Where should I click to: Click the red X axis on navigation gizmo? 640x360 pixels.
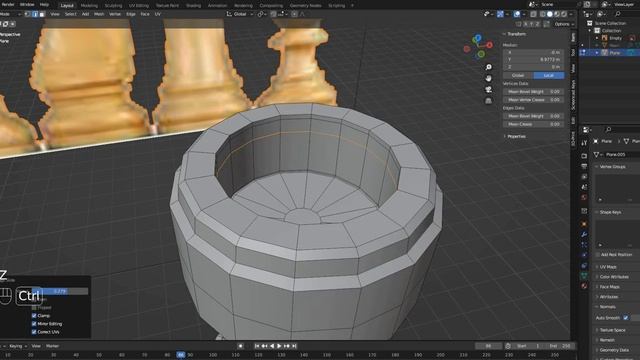tap(489, 45)
